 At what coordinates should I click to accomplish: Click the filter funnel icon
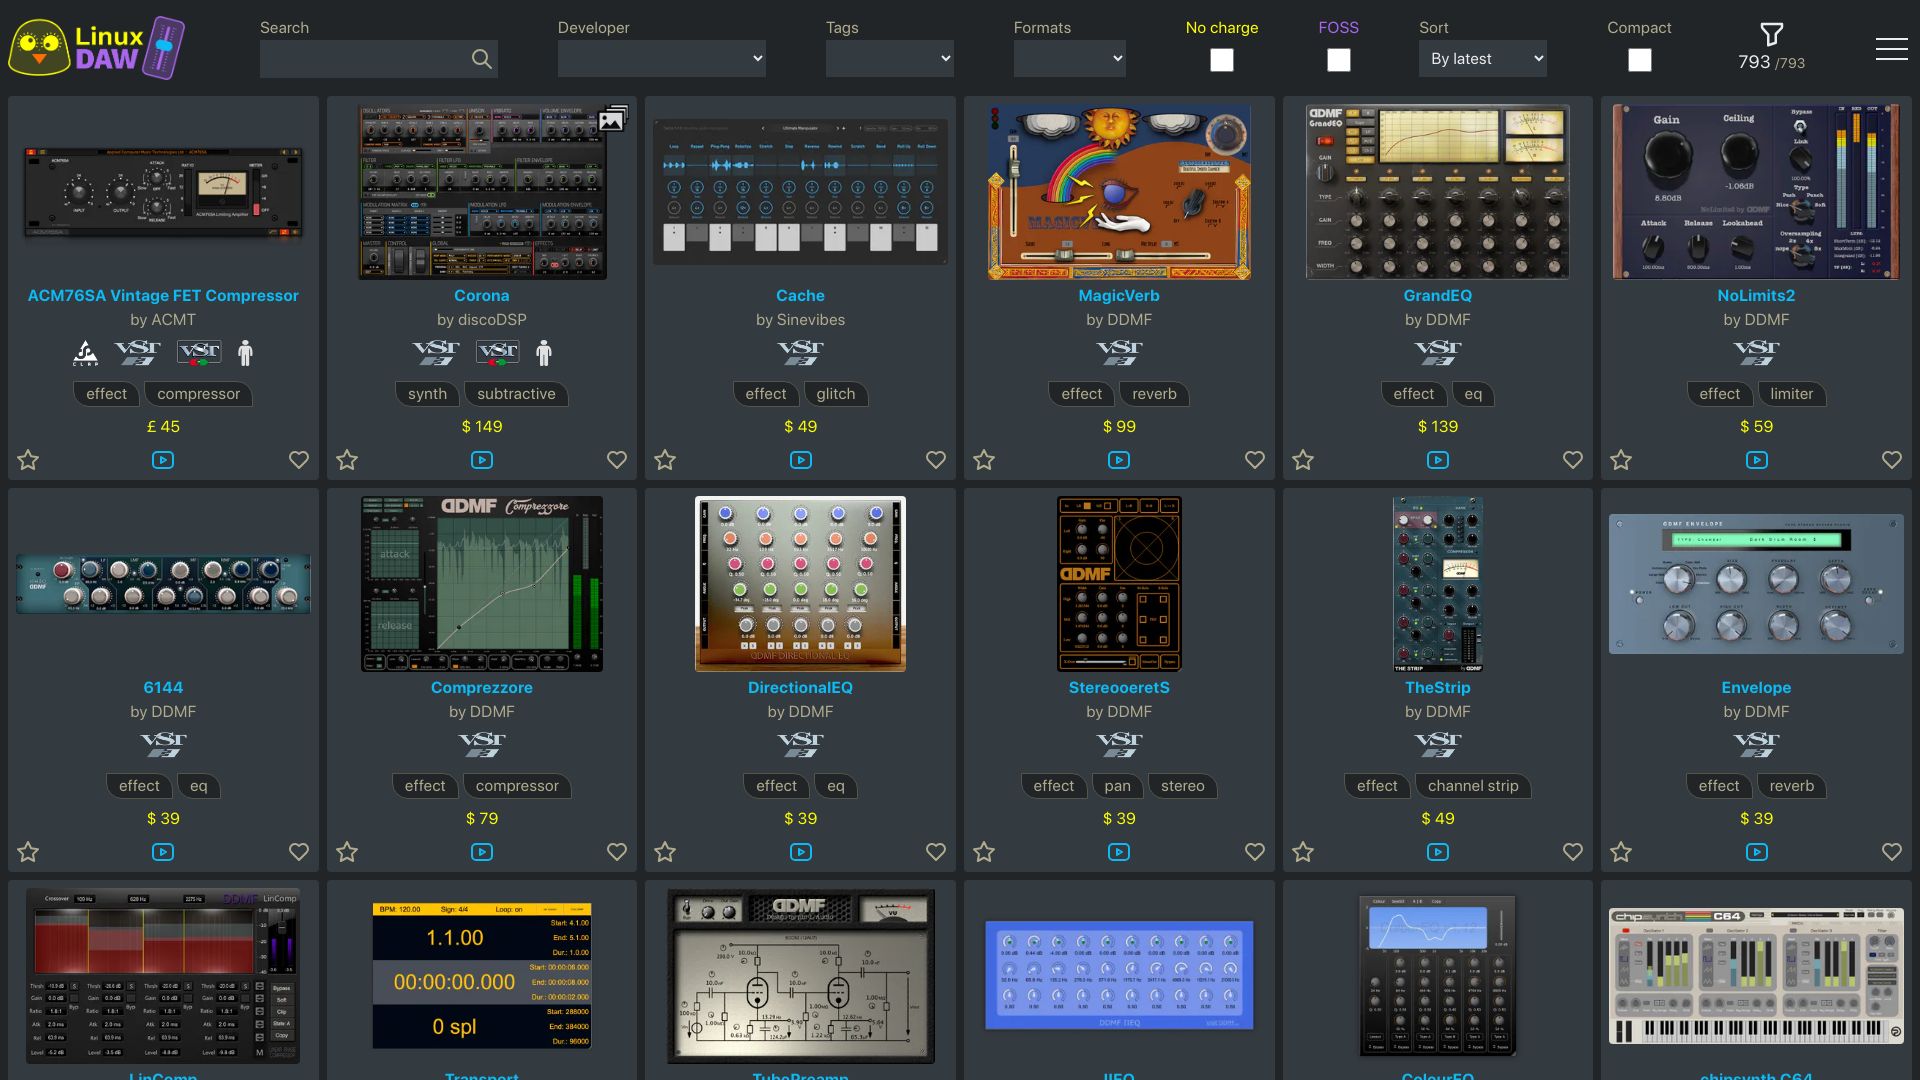click(1771, 35)
